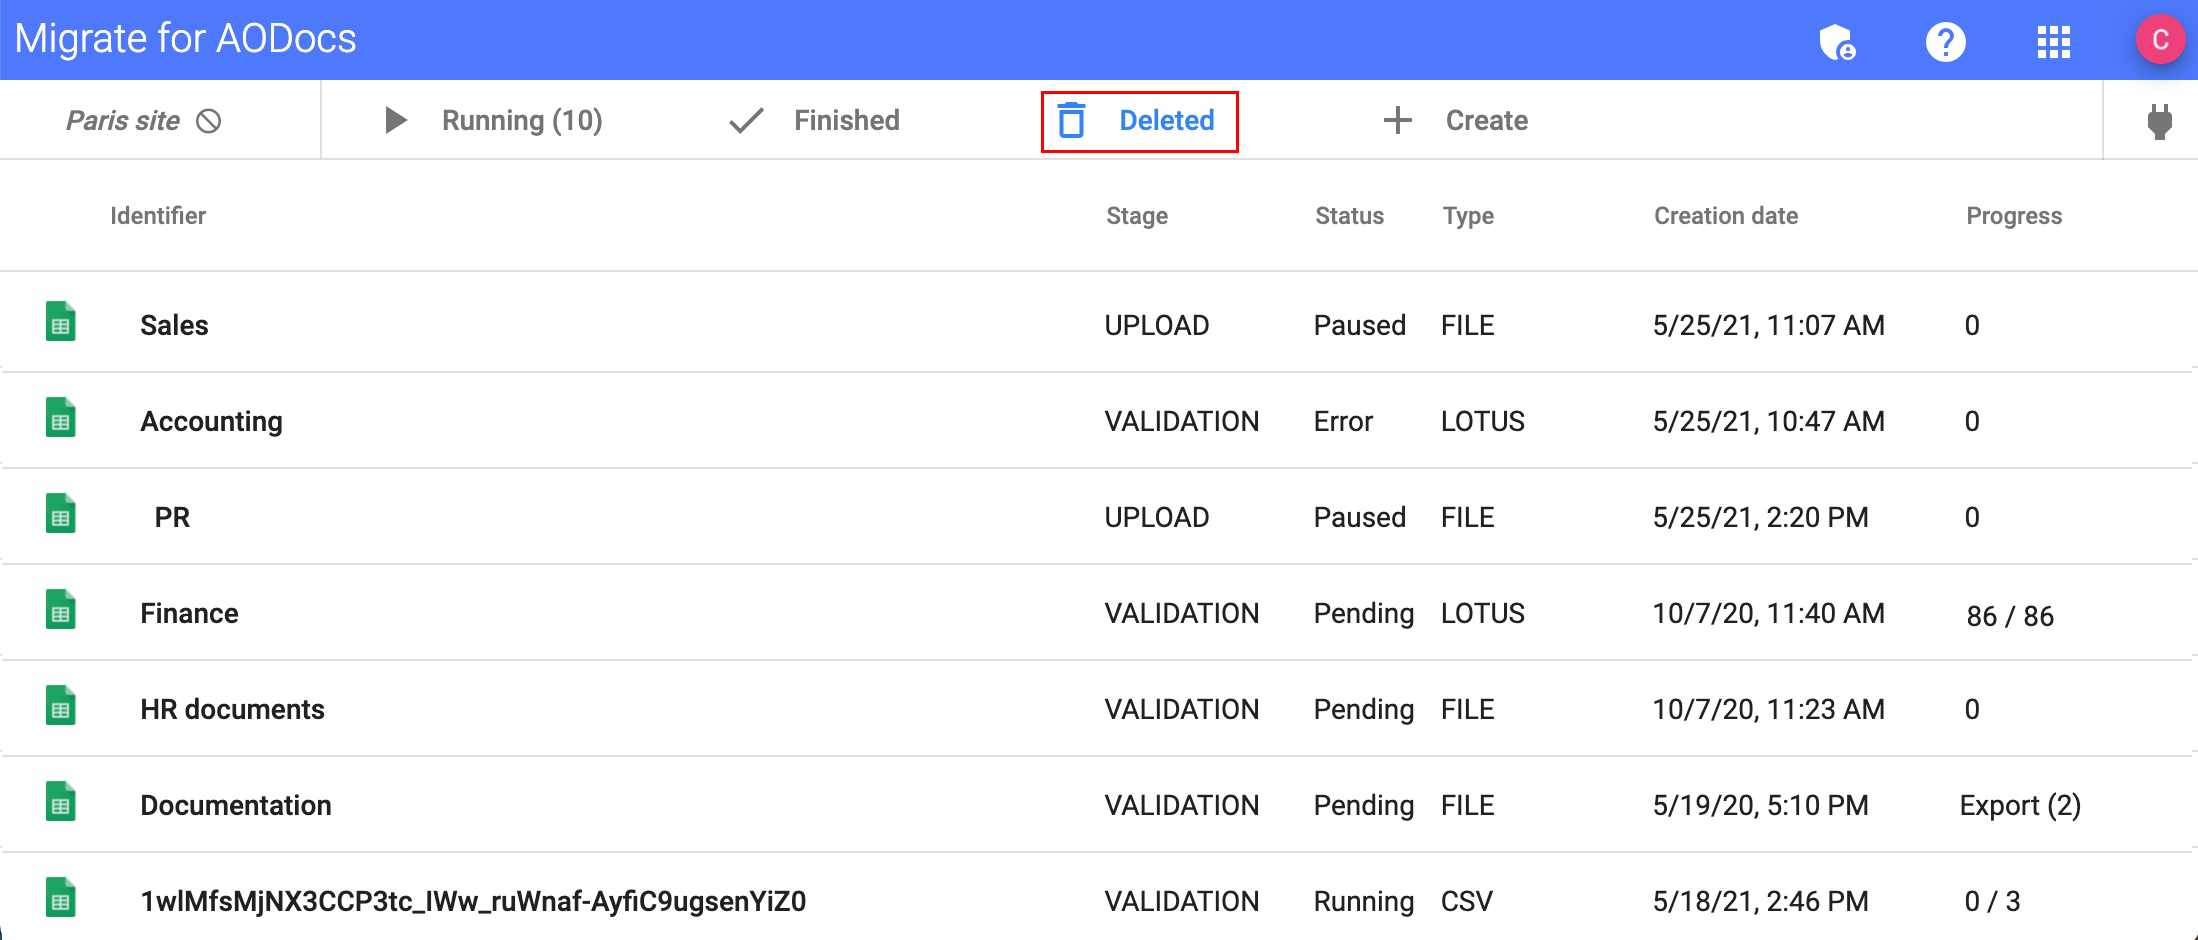Click the Error status in Accounting row
Viewport: 2198px width, 940px height.
(1343, 421)
